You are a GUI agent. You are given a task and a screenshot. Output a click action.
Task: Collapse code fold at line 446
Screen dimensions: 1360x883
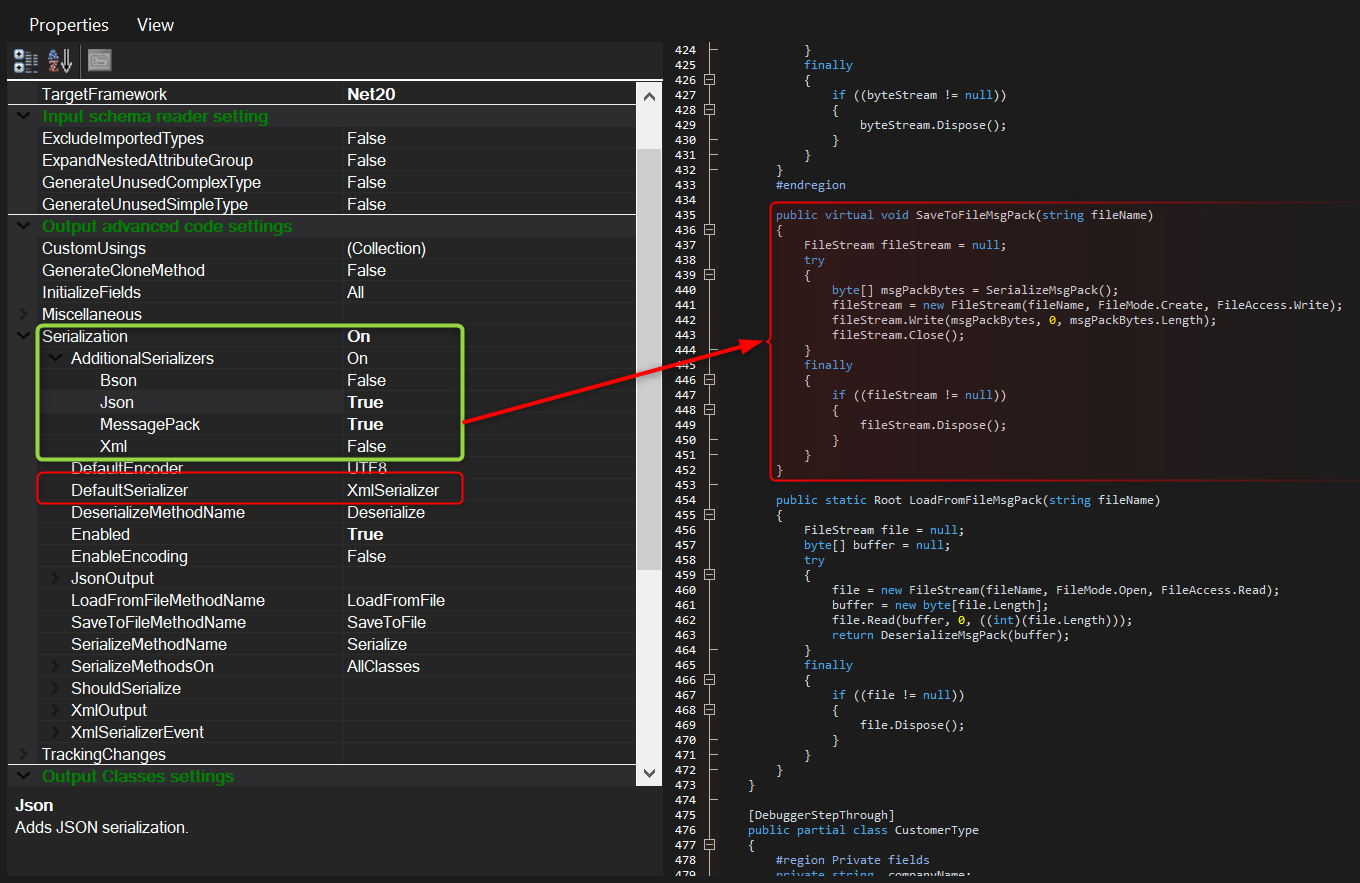coord(711,380)
